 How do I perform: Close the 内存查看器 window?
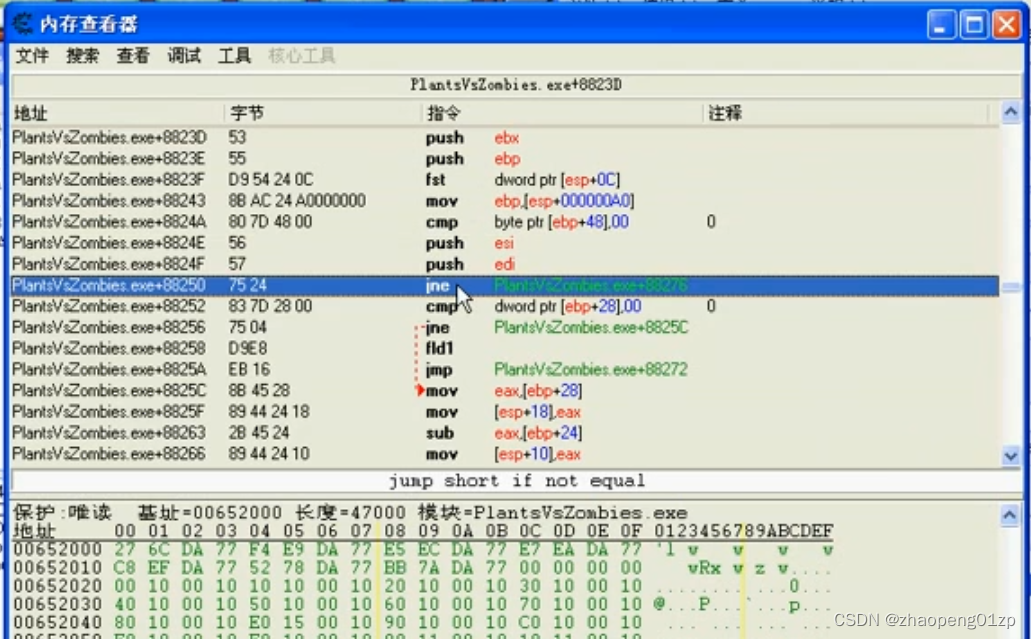click(1007, 25)
